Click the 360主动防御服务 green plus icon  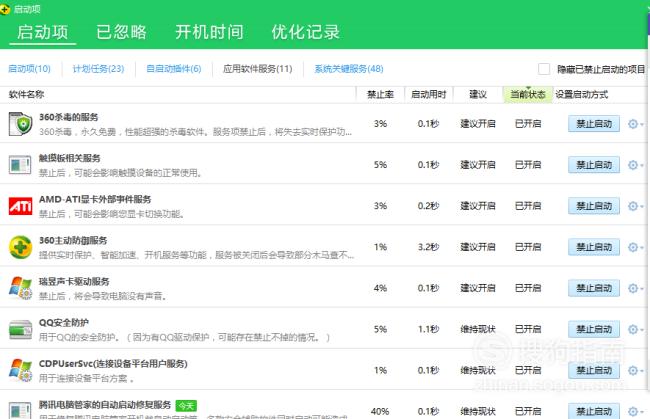pyautogui.click(x=20, y=247)
